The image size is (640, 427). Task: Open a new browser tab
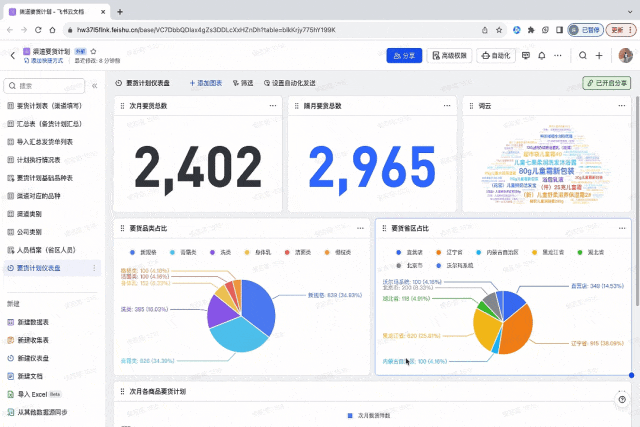point(120,12)
